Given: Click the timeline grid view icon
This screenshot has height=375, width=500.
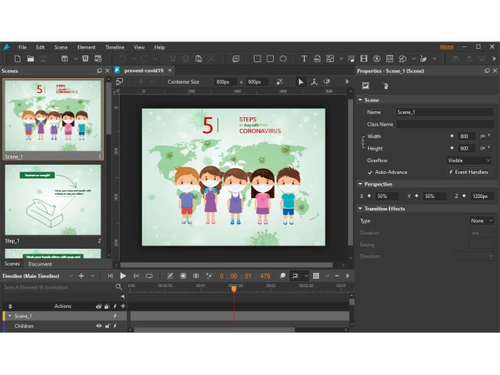Looking at the screenshot, I should (316, 276).
